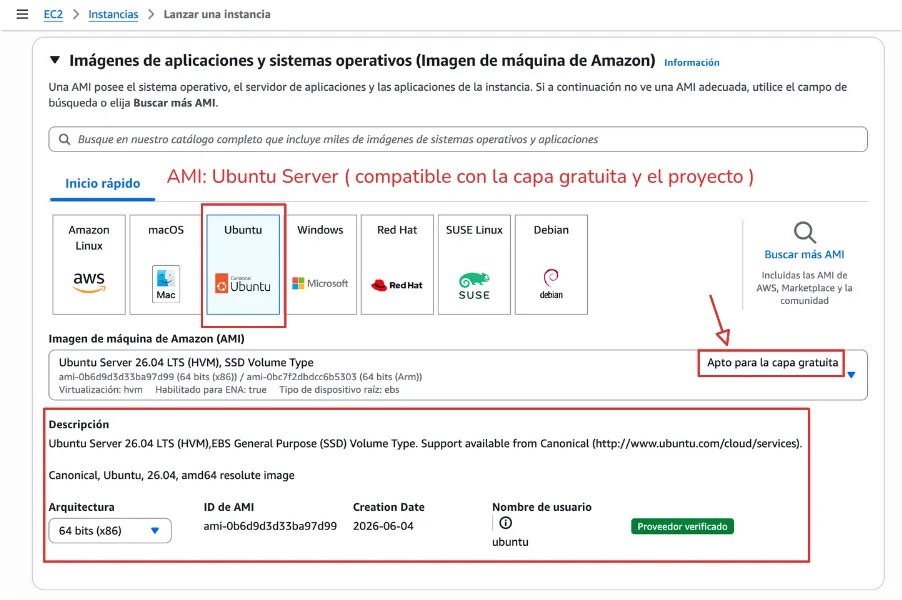Select the Debian AMI tile
The width and height of the screenshot is (902, 600).
(551, 265)
